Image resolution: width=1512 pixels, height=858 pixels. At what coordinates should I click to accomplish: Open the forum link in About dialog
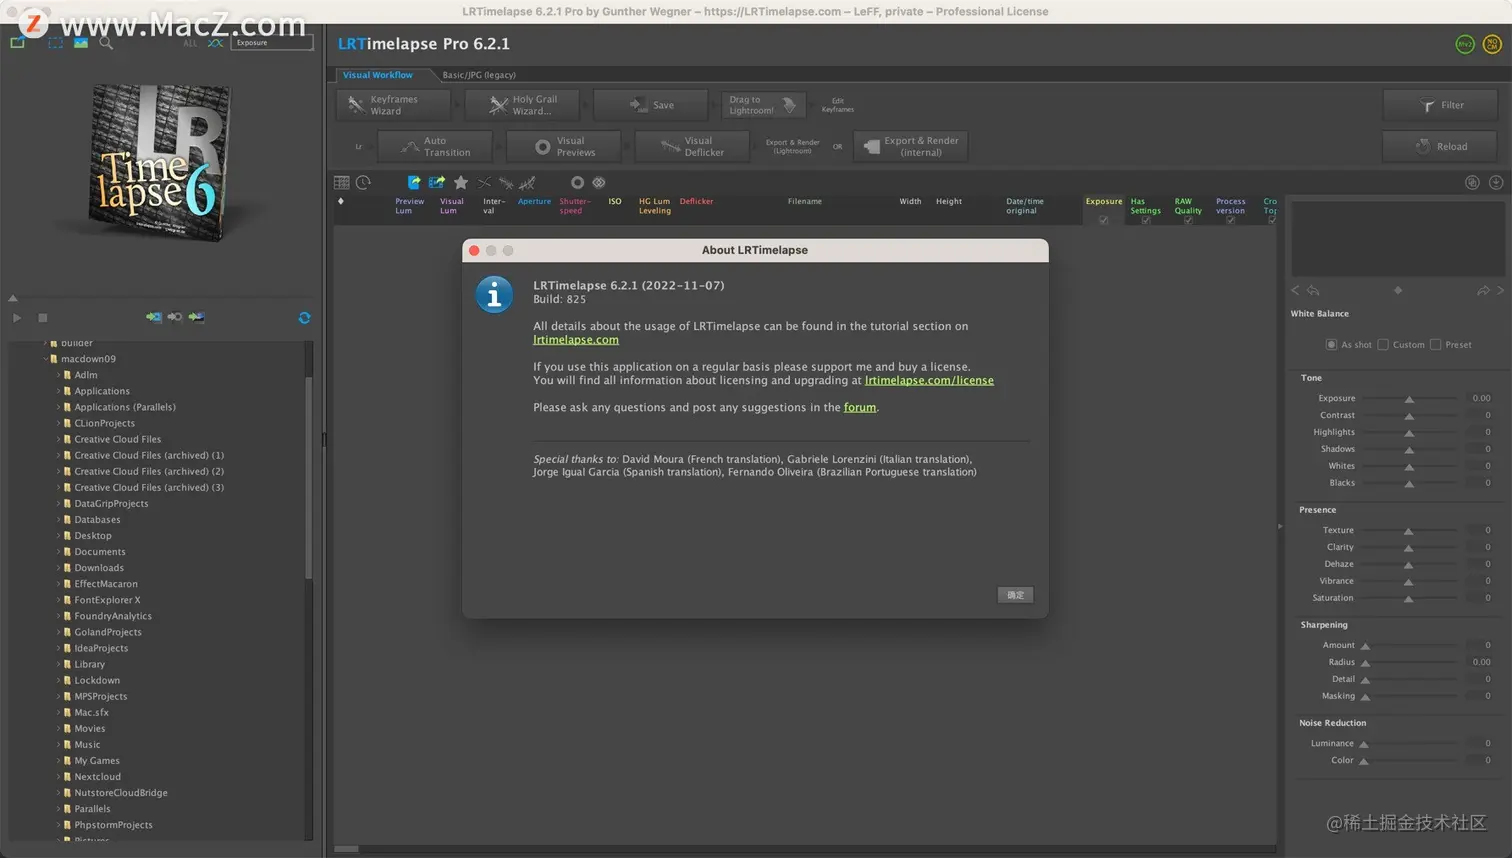coord(860,407)
